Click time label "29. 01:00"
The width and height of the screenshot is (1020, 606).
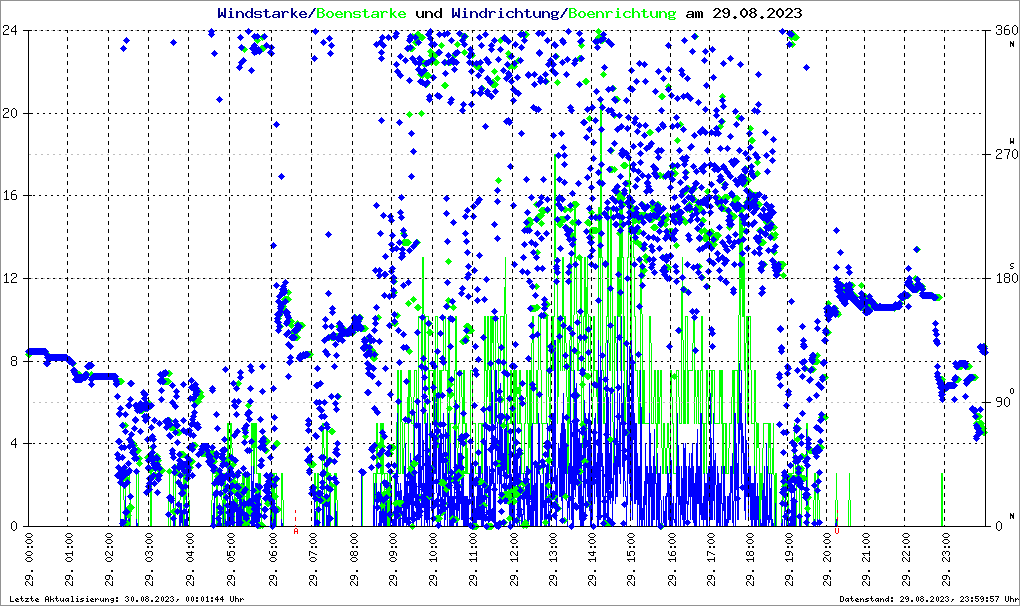tap(69, 559)
